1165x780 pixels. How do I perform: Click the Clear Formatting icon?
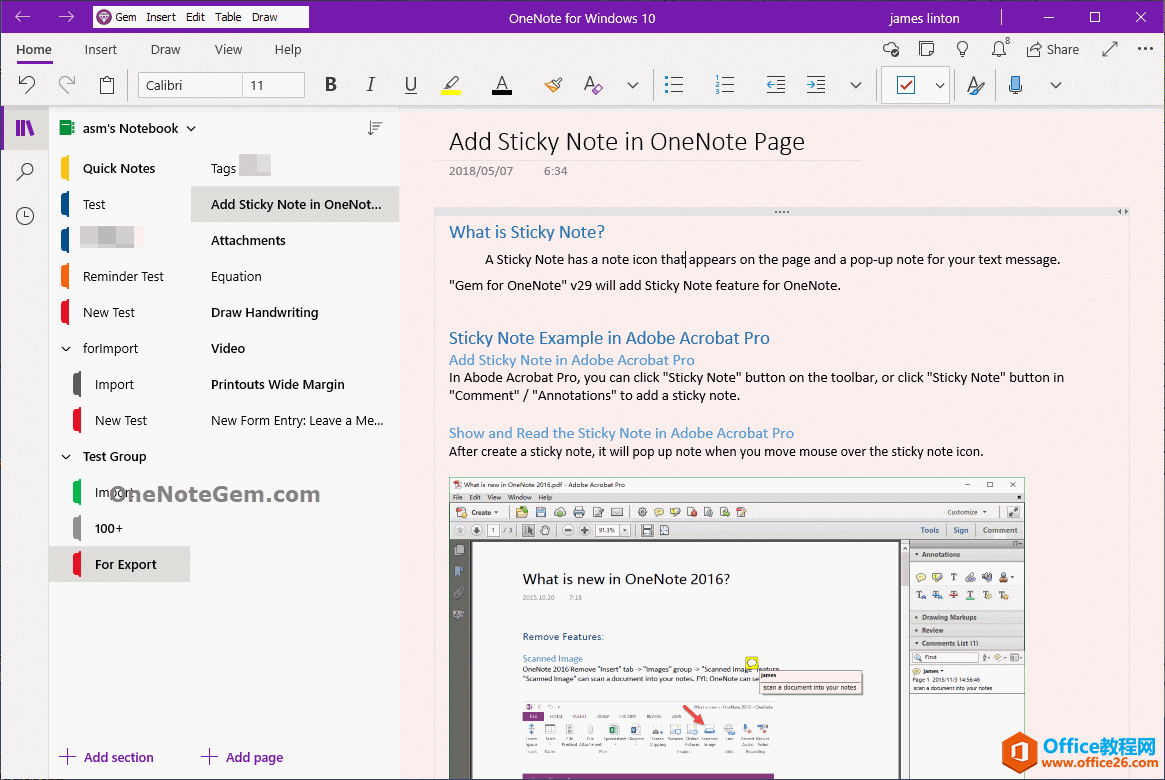coord(593,85)
